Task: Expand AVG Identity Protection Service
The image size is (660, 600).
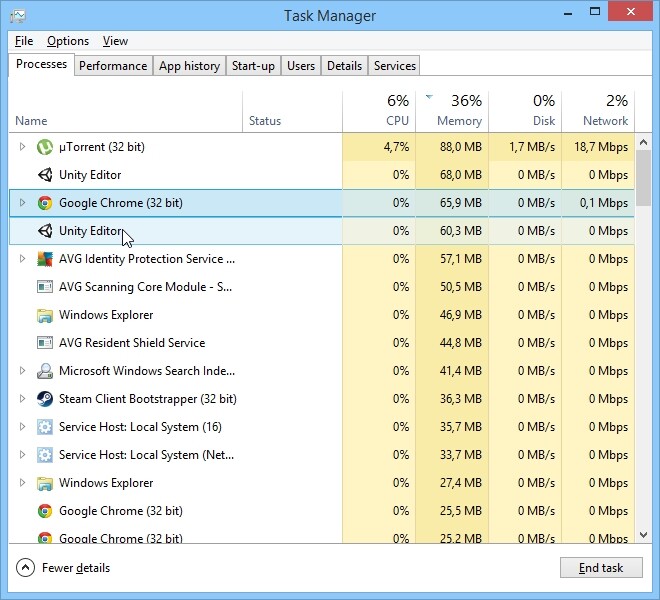Action: [x=22, y=259]
